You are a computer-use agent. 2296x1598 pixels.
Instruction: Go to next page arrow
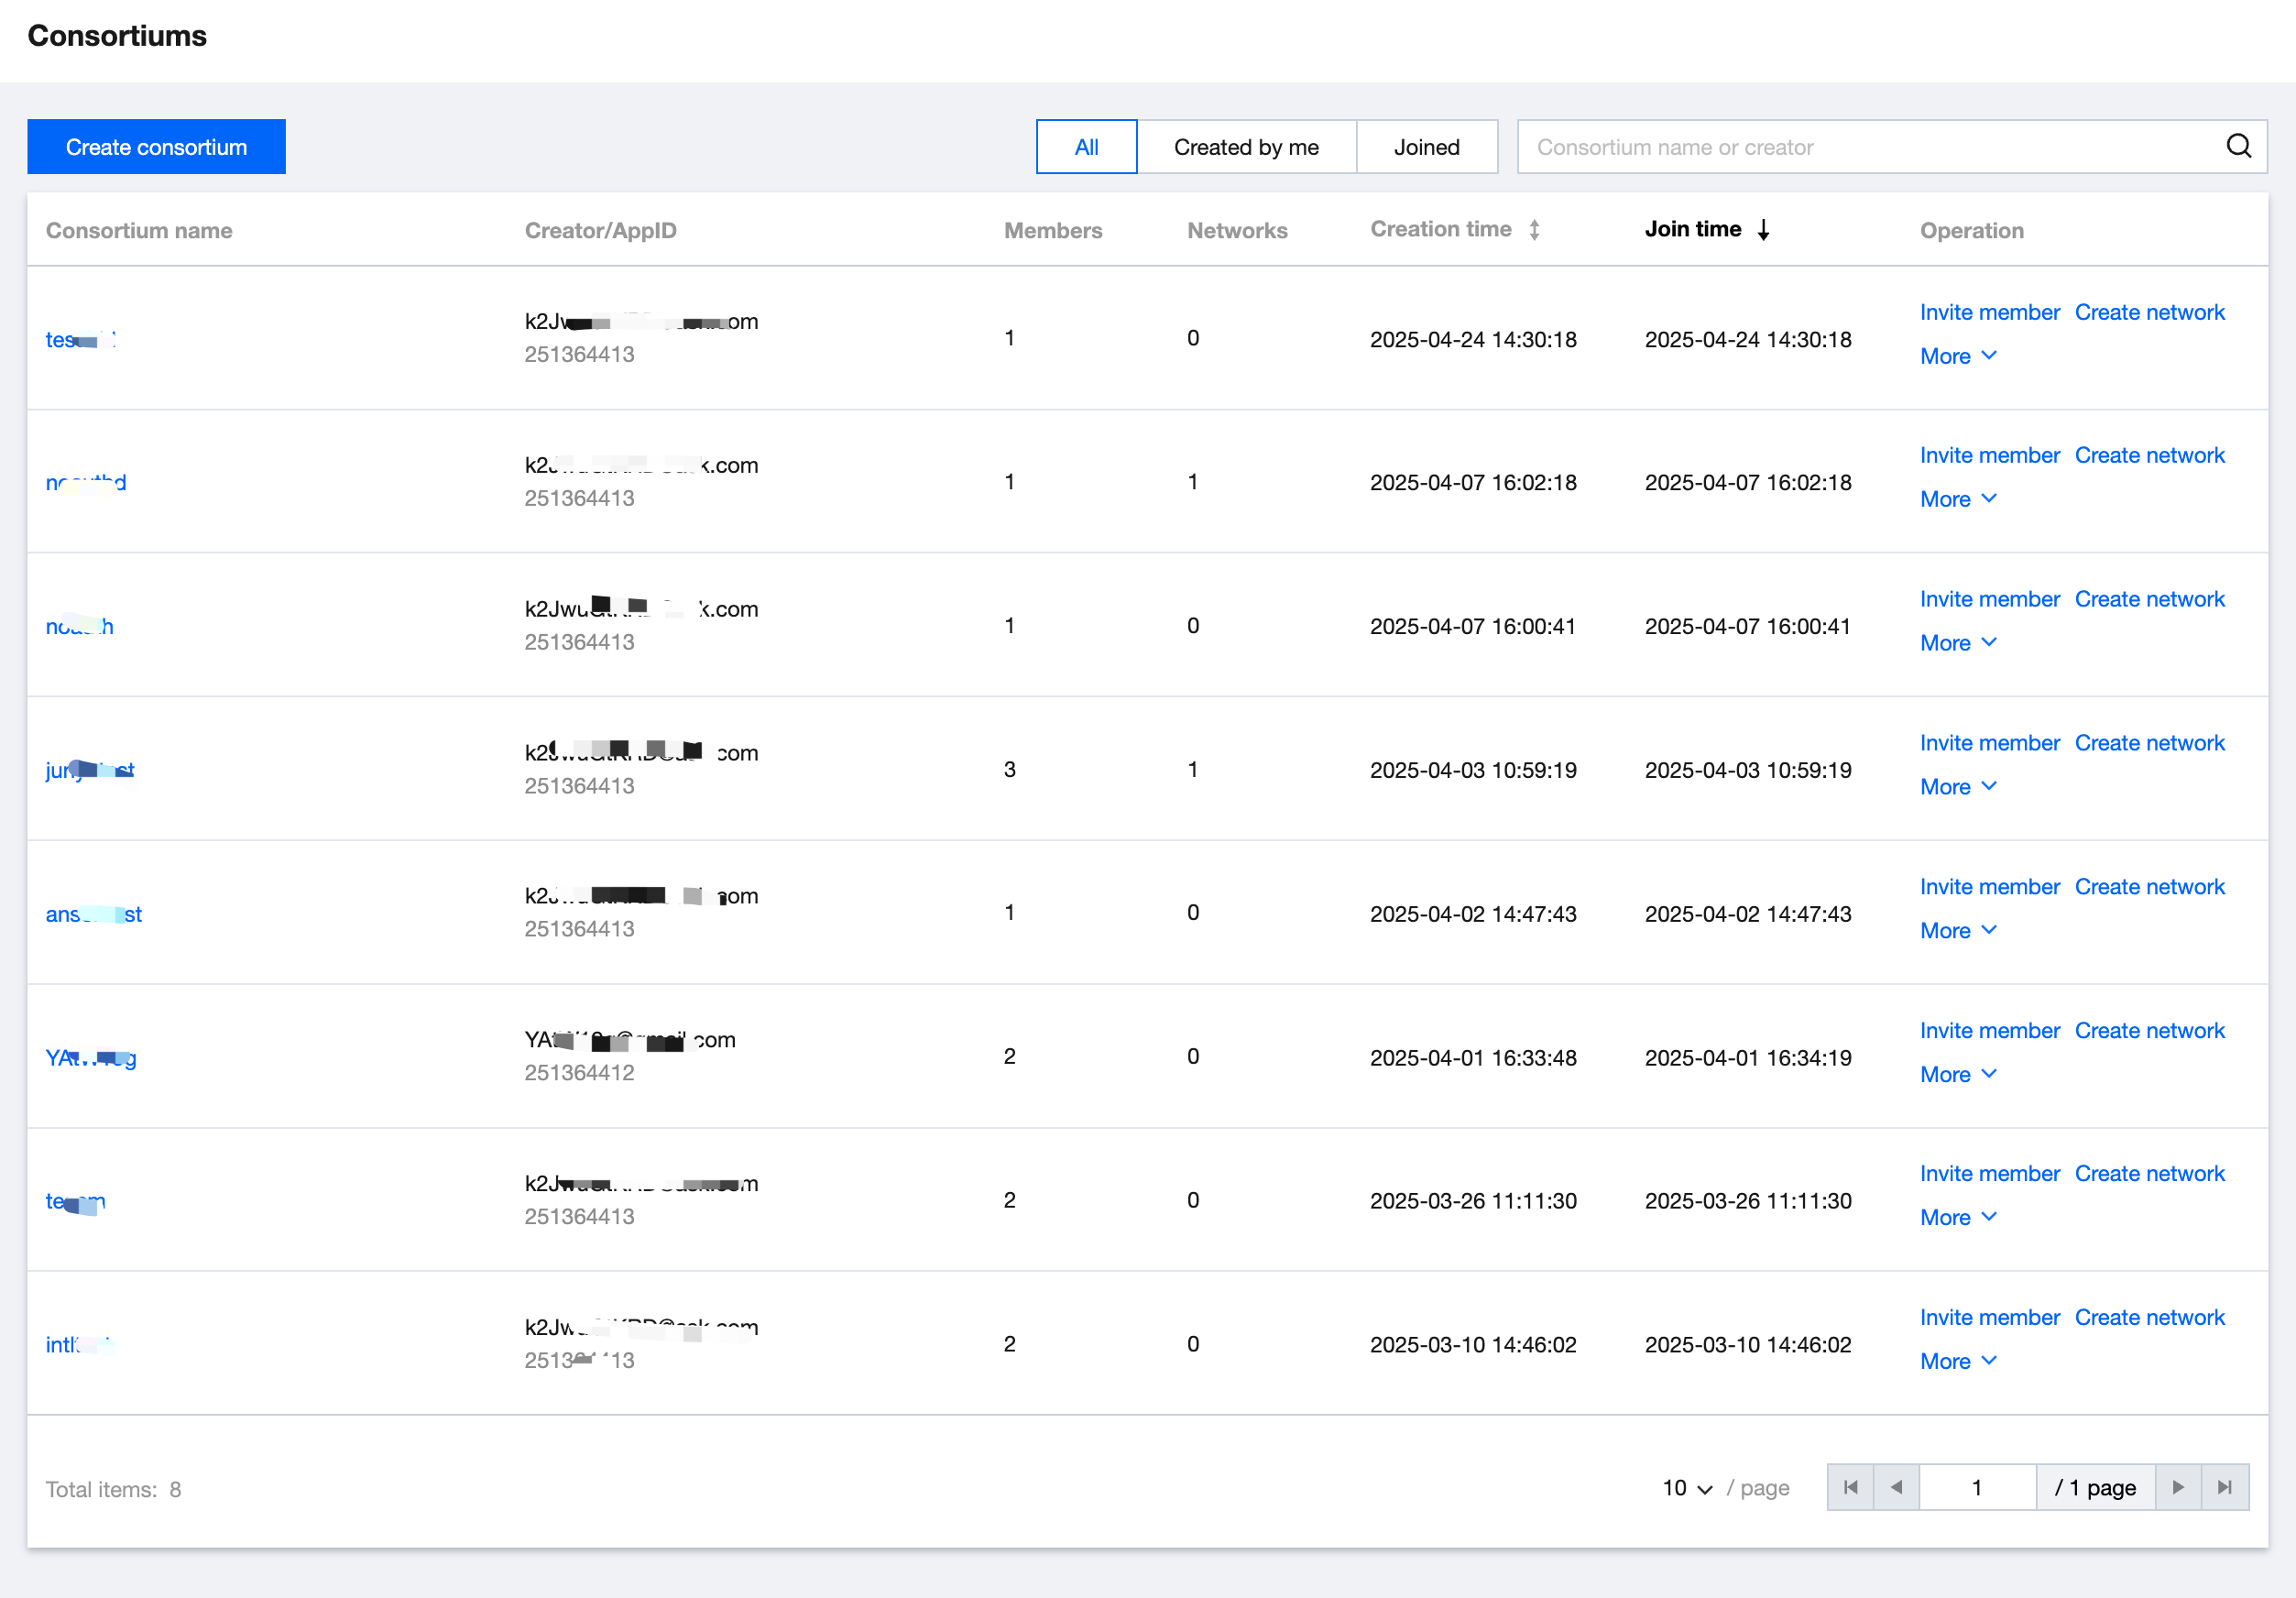pos(2177,1487)
